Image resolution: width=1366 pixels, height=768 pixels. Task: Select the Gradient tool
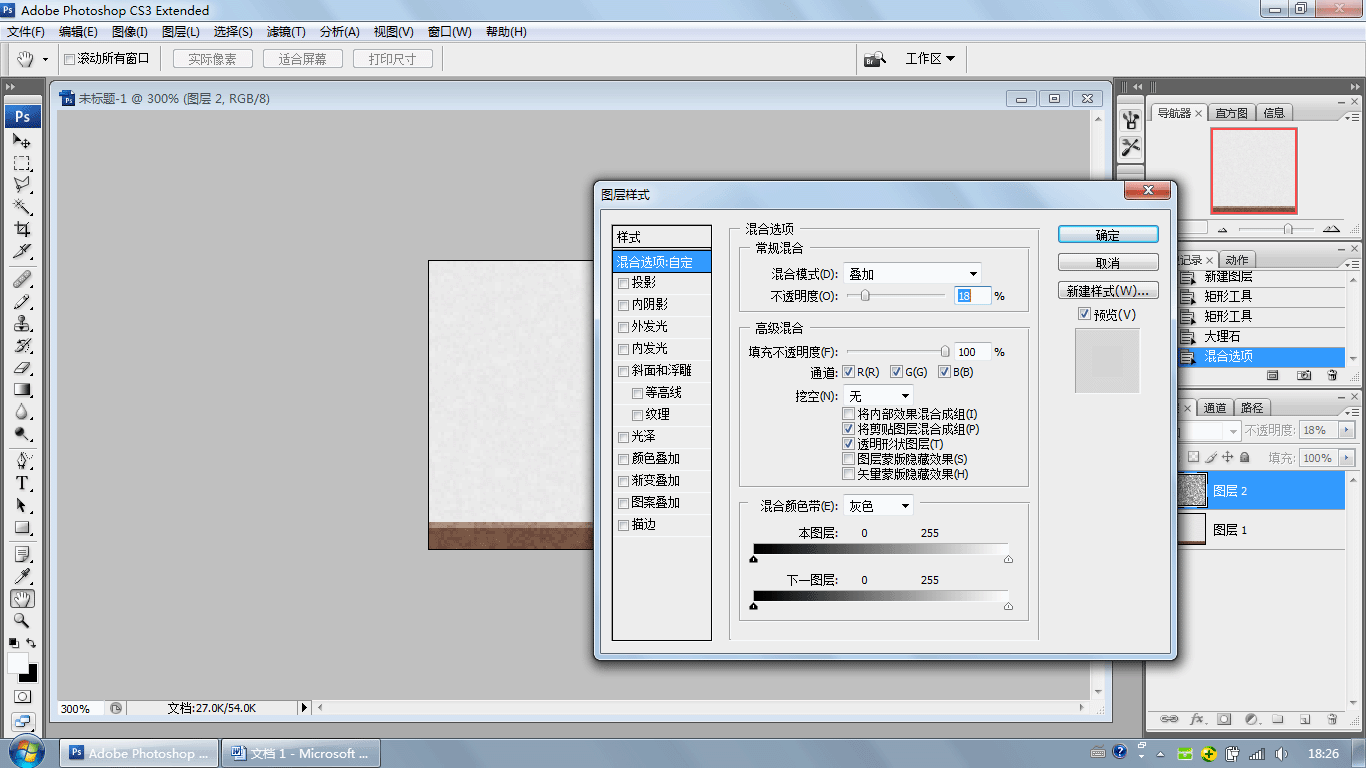tap(22, 389)
